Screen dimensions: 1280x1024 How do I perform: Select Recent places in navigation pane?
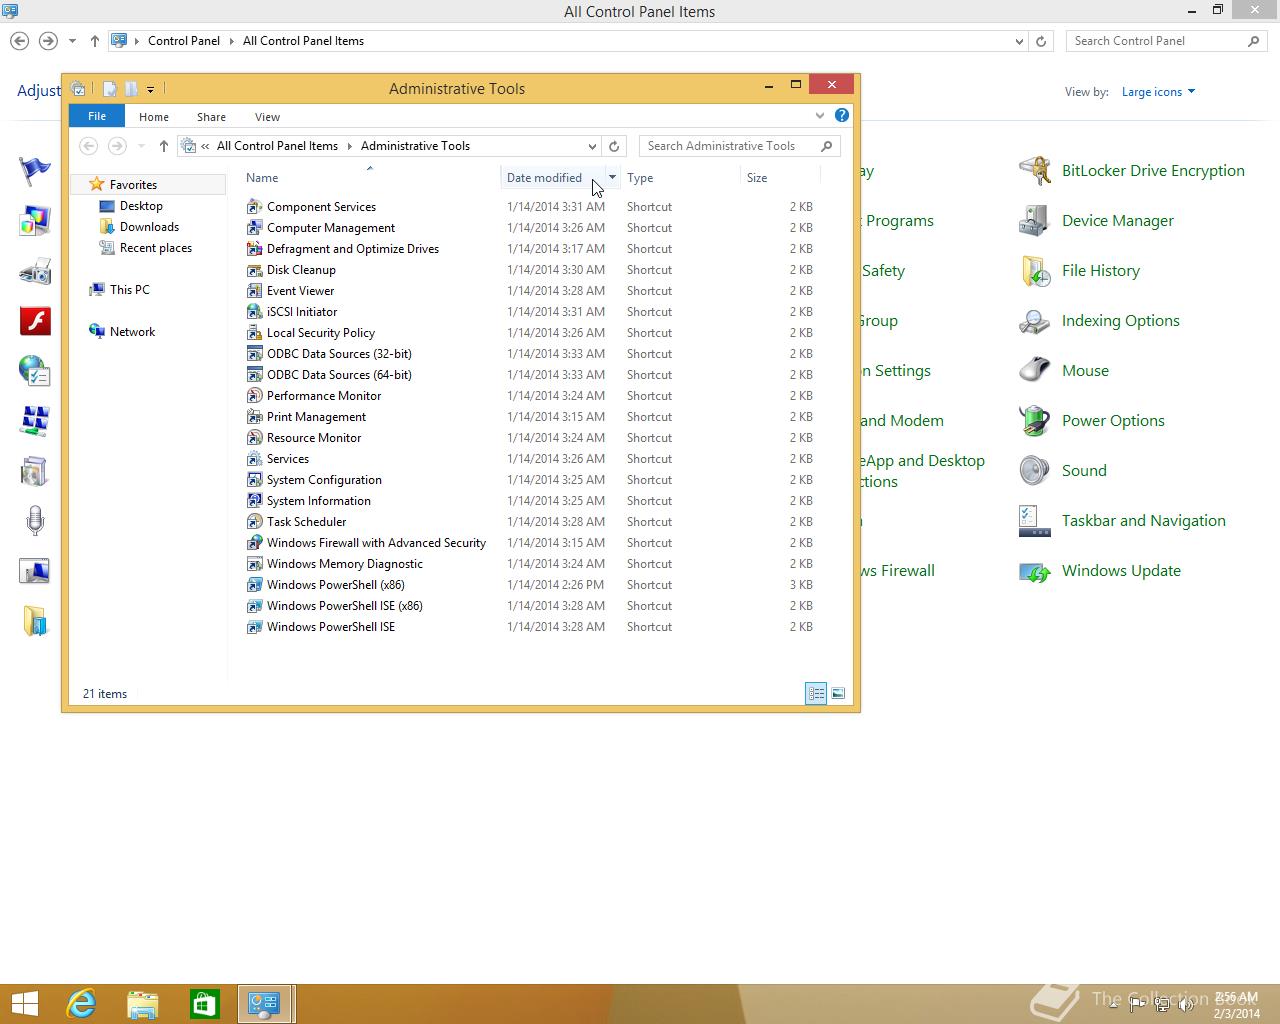[x=155, y=248]
